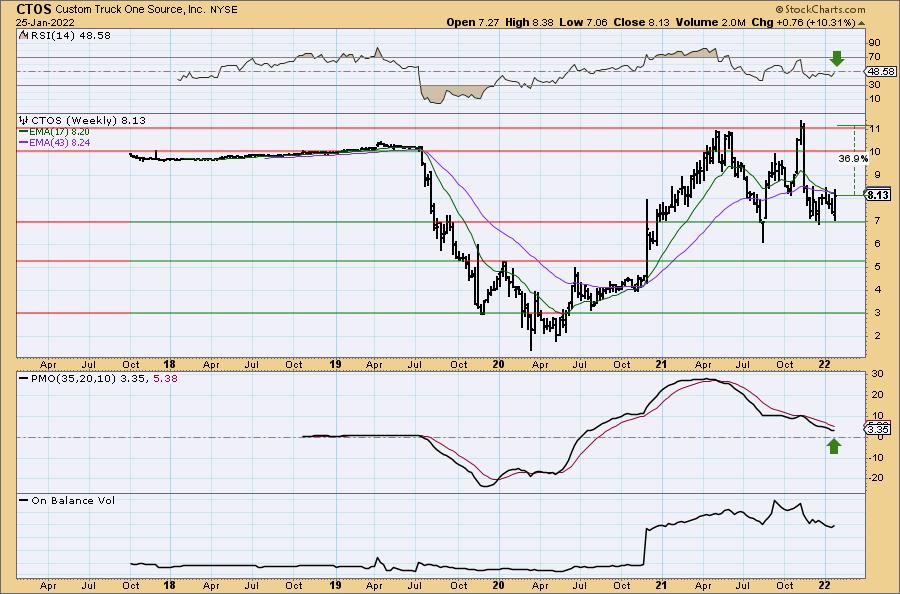
Task: Click the -20 level on the PMO axis
Action: [875, 477]
